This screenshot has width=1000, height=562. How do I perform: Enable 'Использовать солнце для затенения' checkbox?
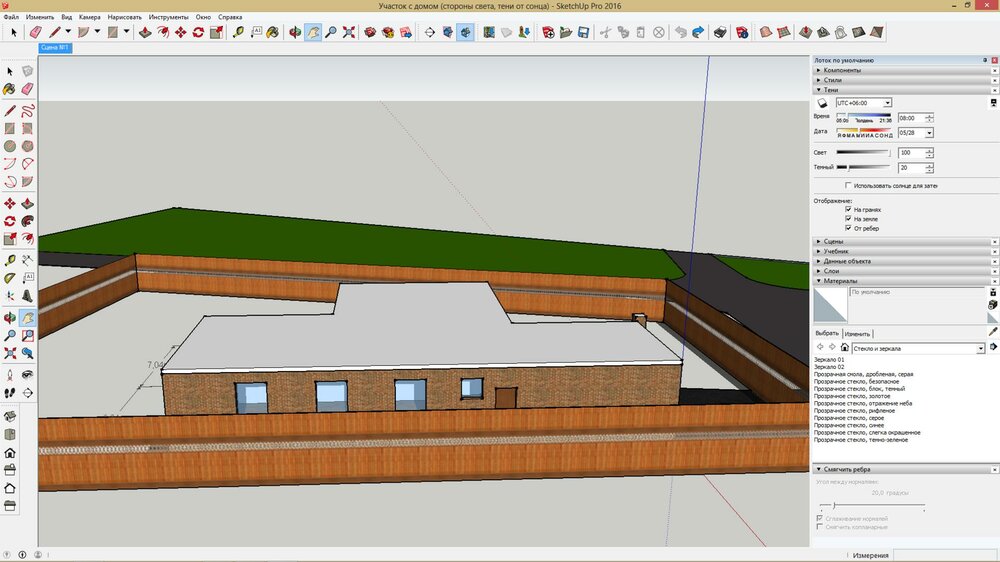tap(848, 186)
